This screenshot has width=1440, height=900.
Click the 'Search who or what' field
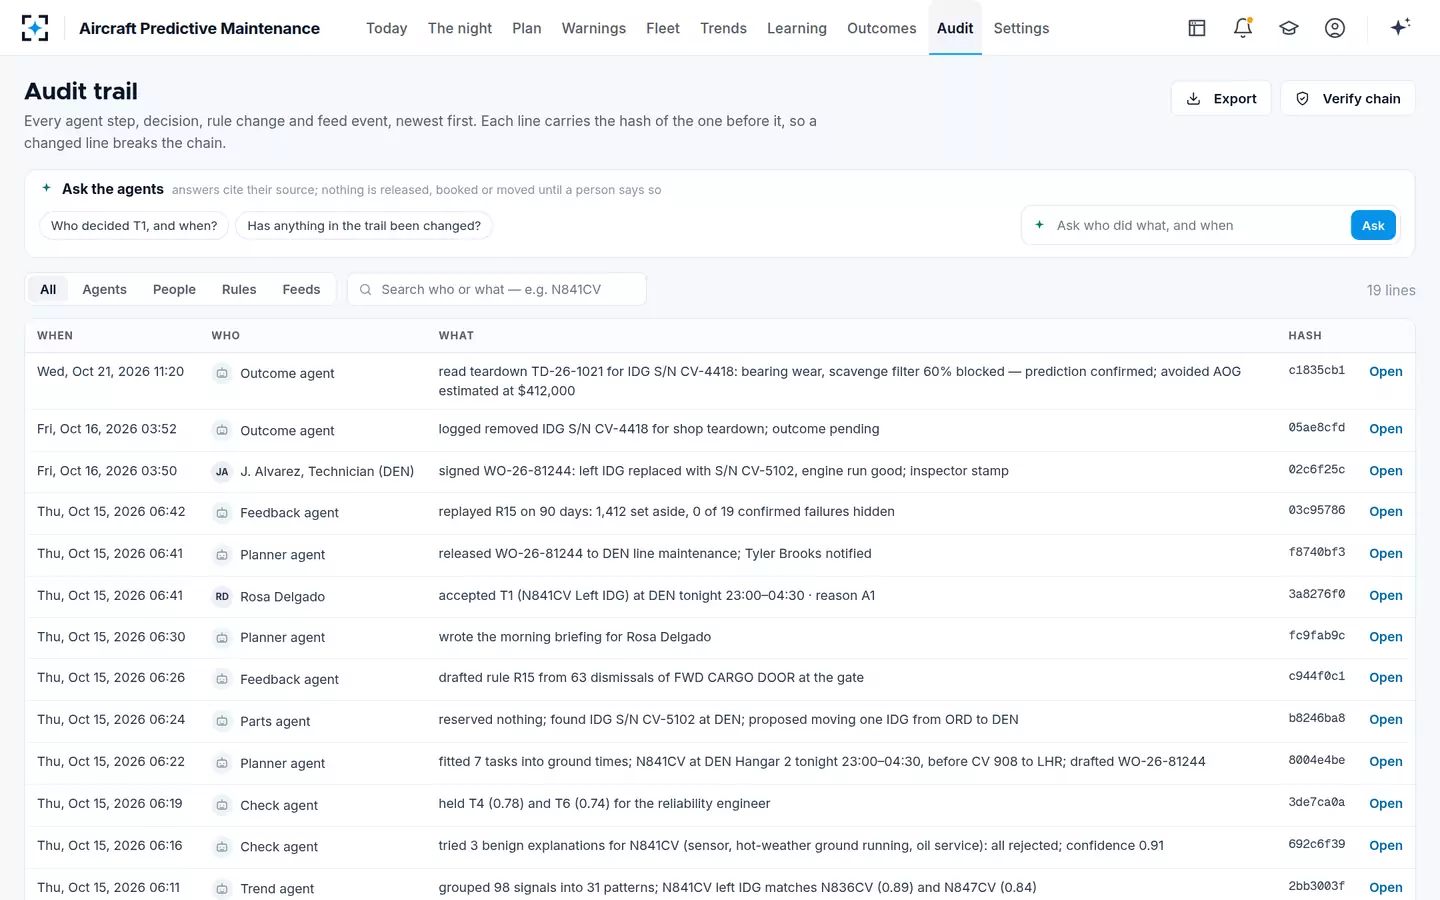coord(496,289)
